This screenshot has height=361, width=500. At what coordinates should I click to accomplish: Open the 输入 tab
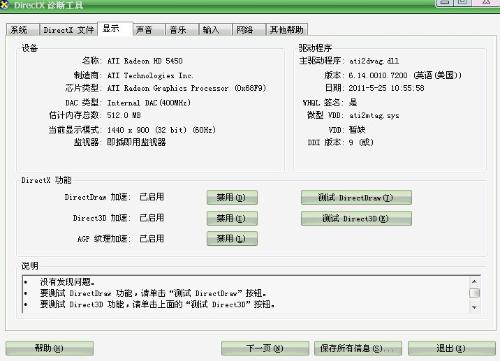coord(215,30)
